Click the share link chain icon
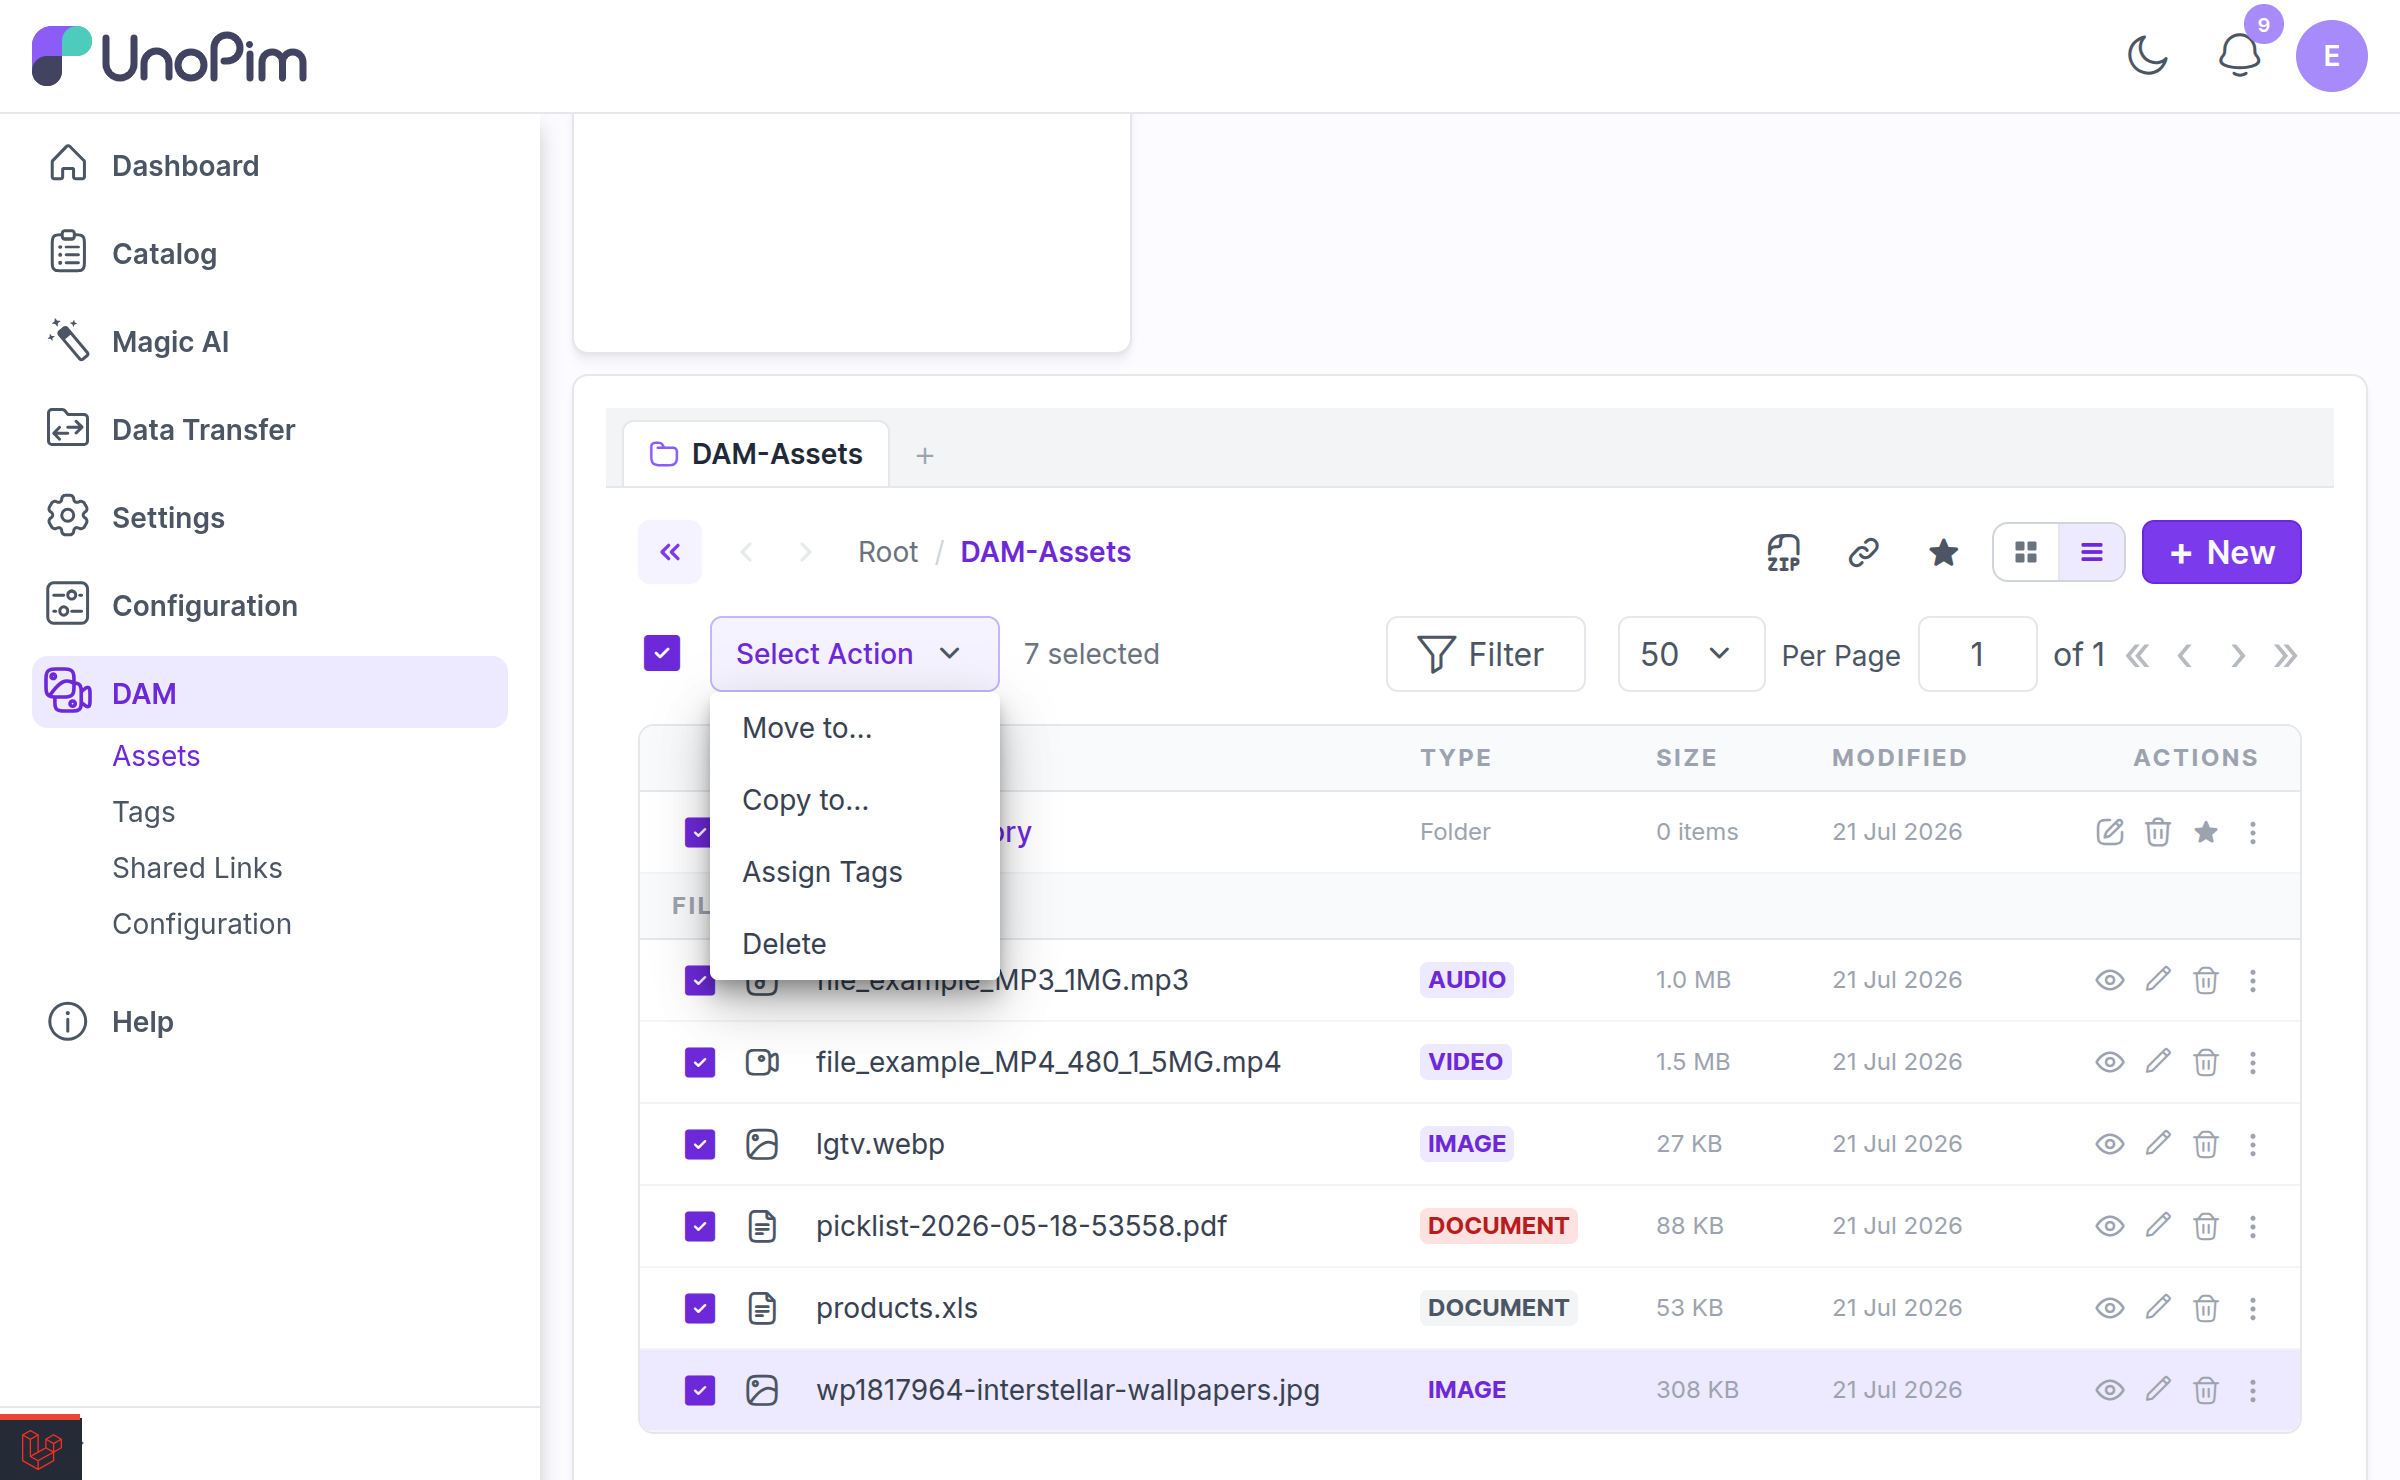2400x1480 pixels. coord(1863,552)
